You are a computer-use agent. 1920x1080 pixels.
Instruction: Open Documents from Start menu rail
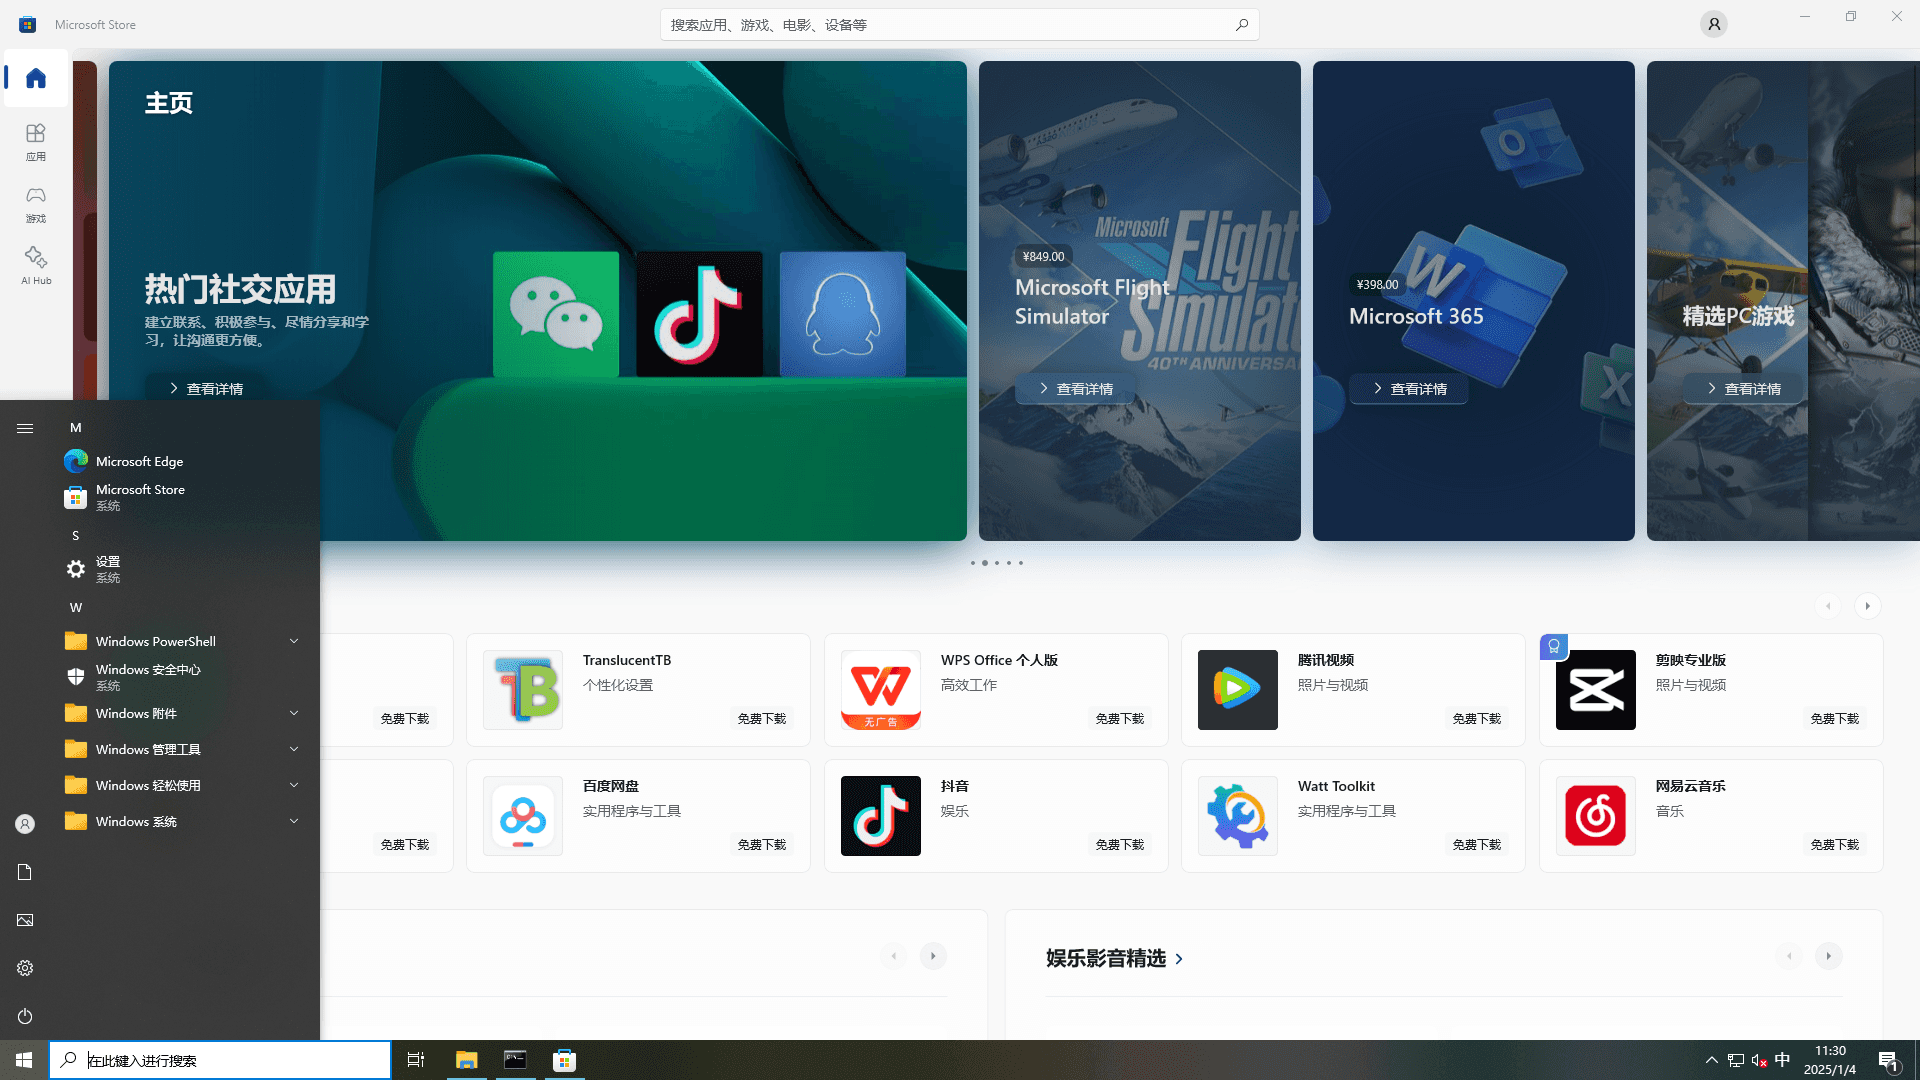click(25, 872)
